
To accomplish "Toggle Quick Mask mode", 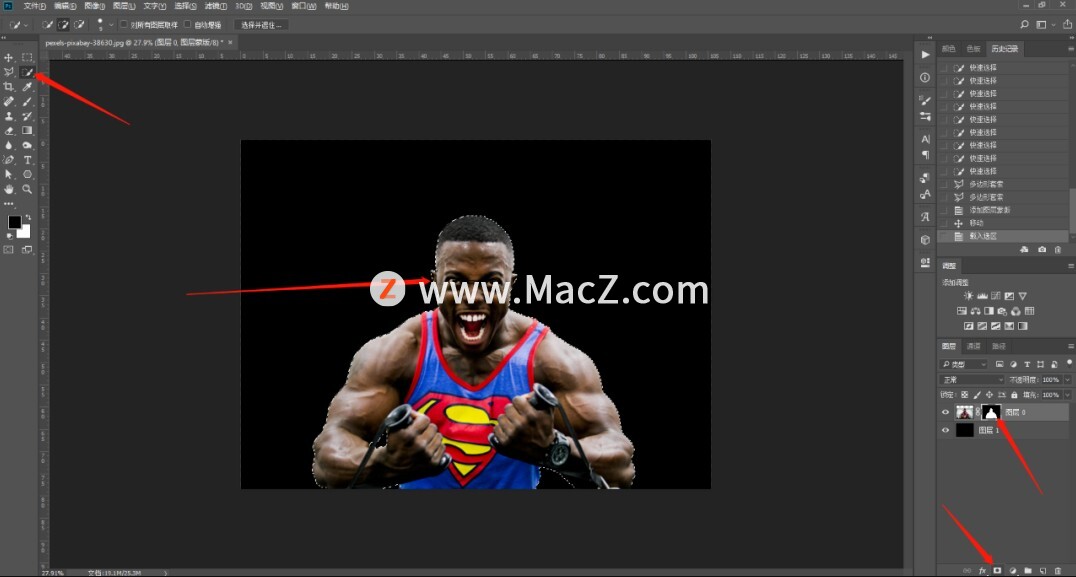I will (x=9, y=250).
